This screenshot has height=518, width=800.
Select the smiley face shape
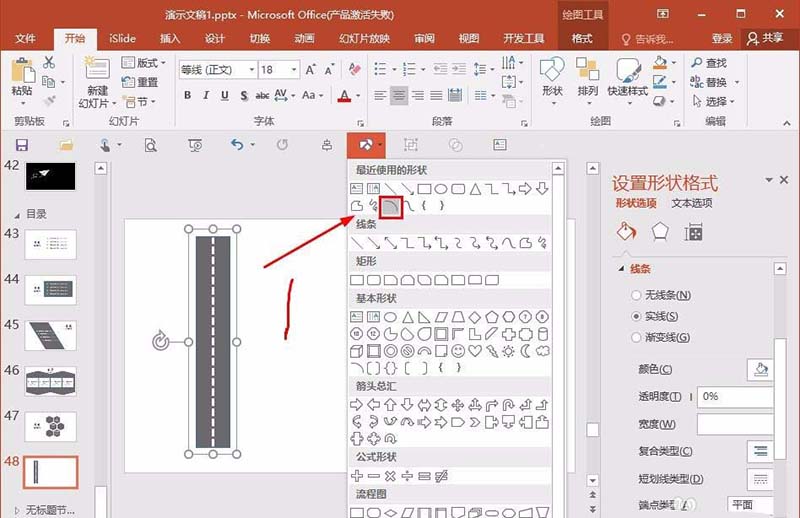pos(458,351)
